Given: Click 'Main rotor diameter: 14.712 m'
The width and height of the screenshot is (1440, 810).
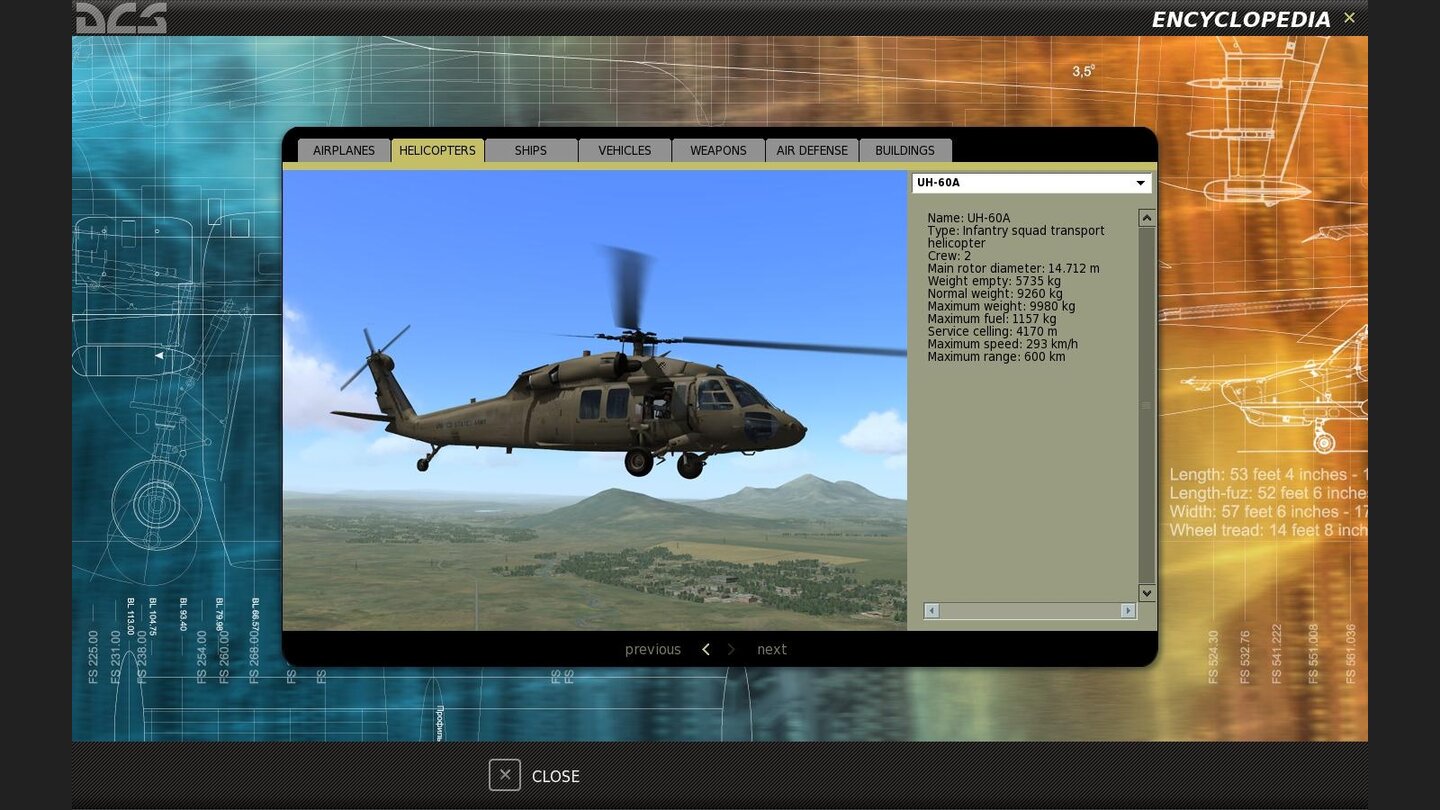Looking at the screenshot, I should [1013, 269].
